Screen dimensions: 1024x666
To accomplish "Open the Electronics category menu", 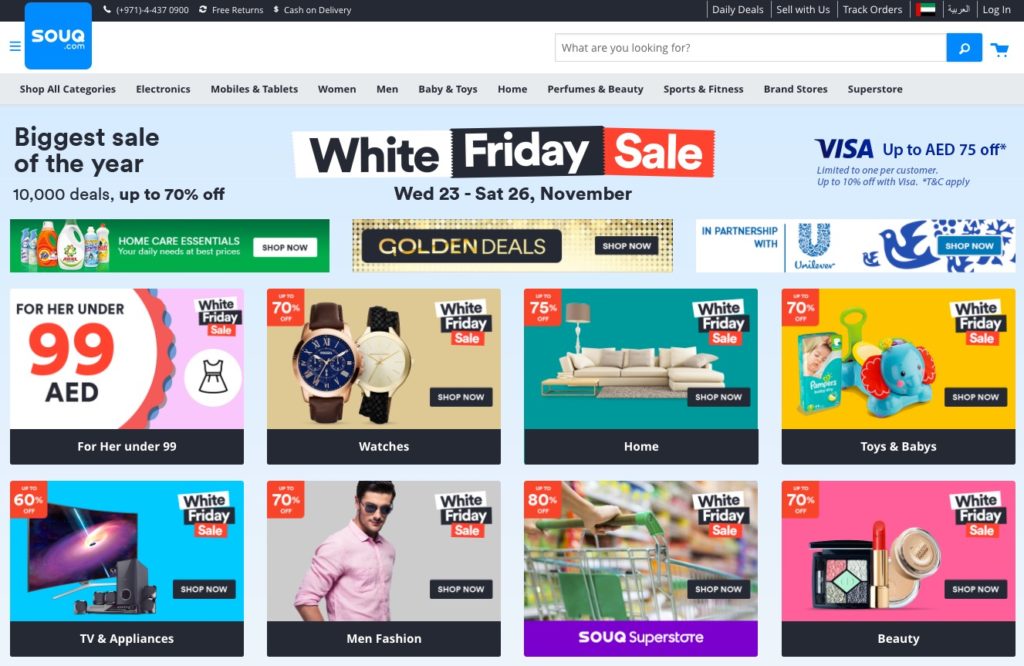I will click(x=163, y=89).
